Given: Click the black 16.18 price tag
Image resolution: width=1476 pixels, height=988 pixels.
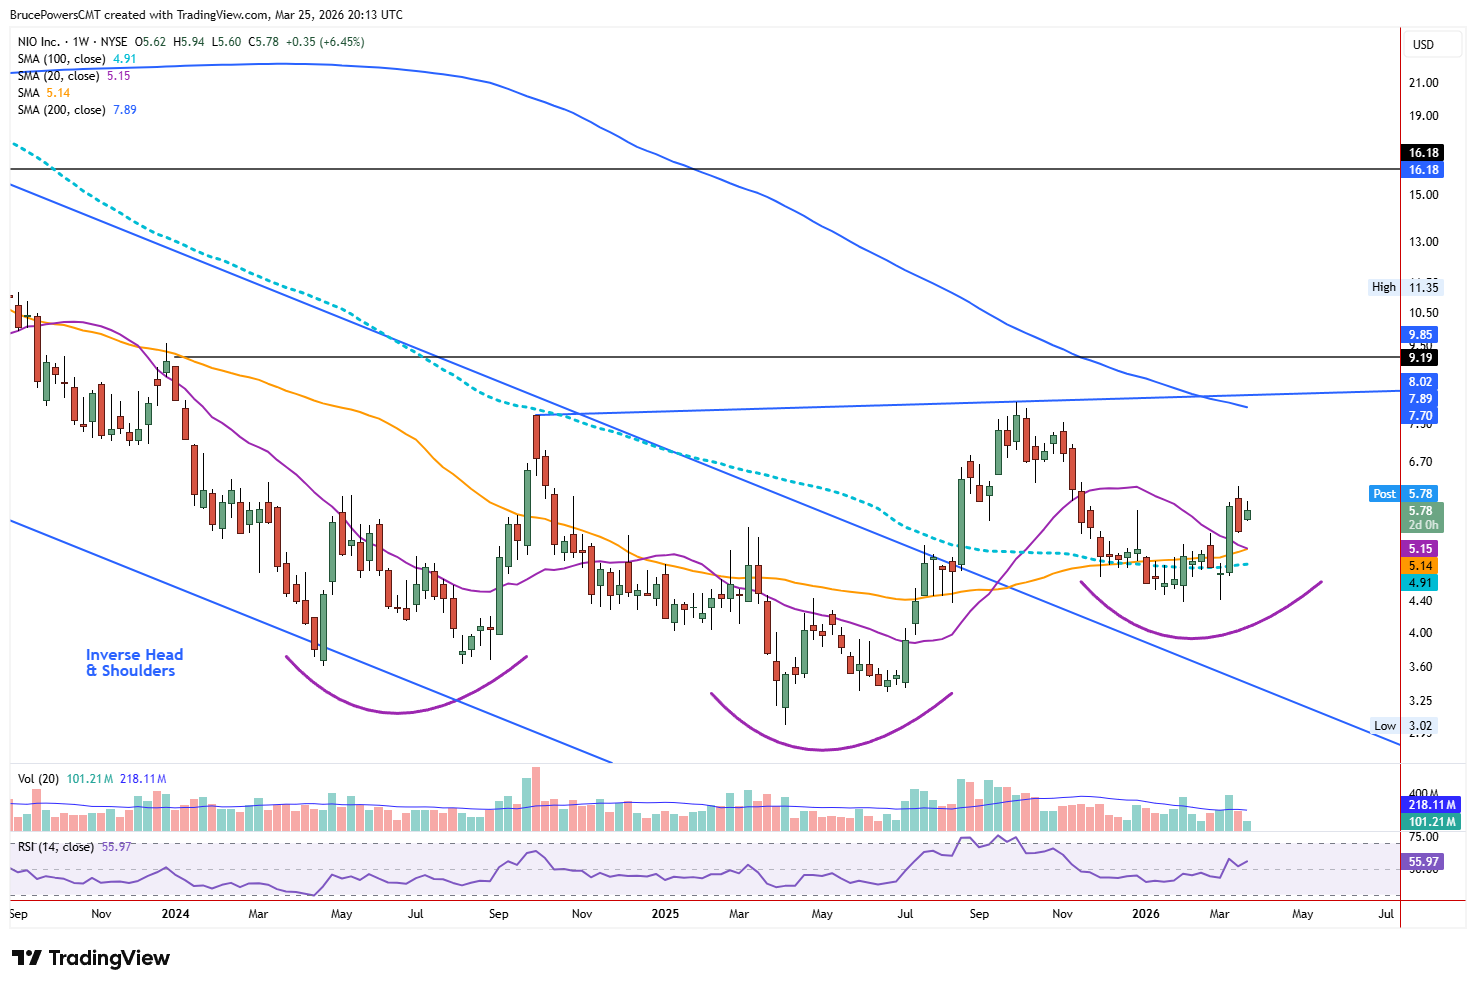Looking at the screenshot, I should (1423, 153).
